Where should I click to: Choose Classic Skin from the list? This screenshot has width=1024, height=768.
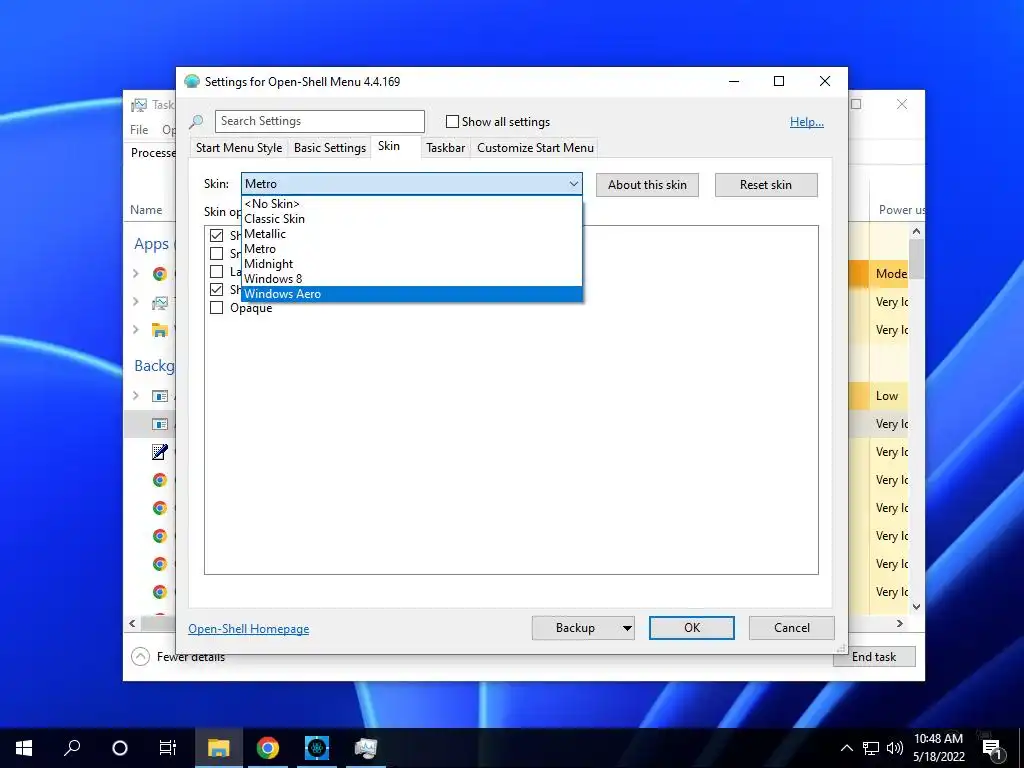tap(411, 219)
